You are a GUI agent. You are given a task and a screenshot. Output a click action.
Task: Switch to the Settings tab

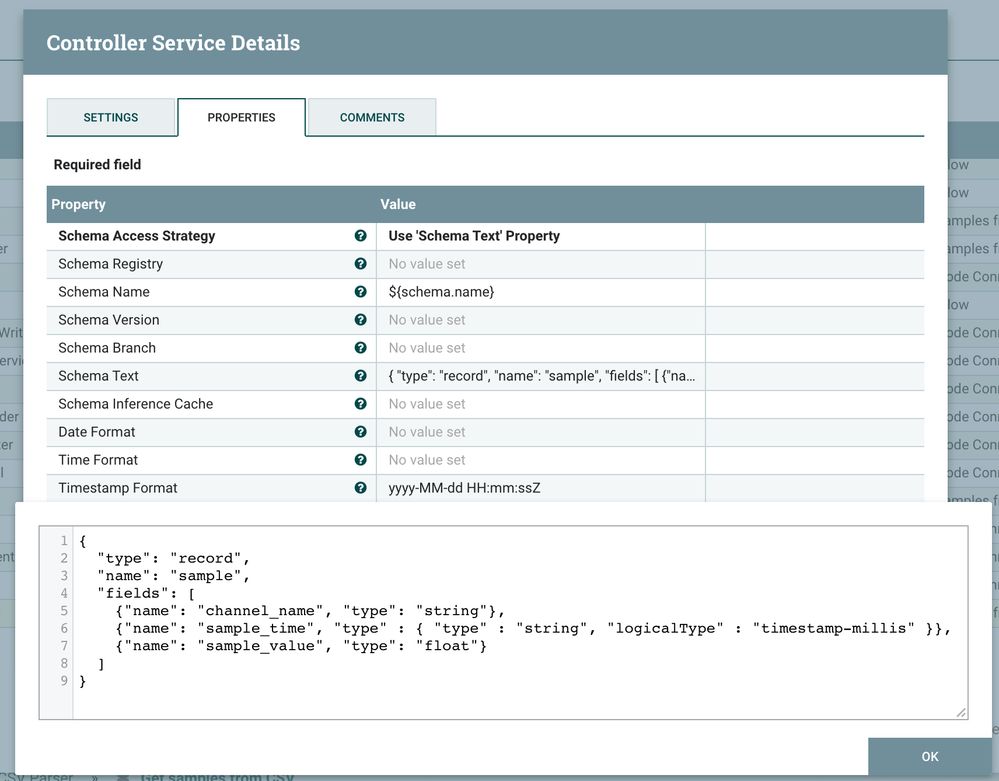[x=111, y=117]
